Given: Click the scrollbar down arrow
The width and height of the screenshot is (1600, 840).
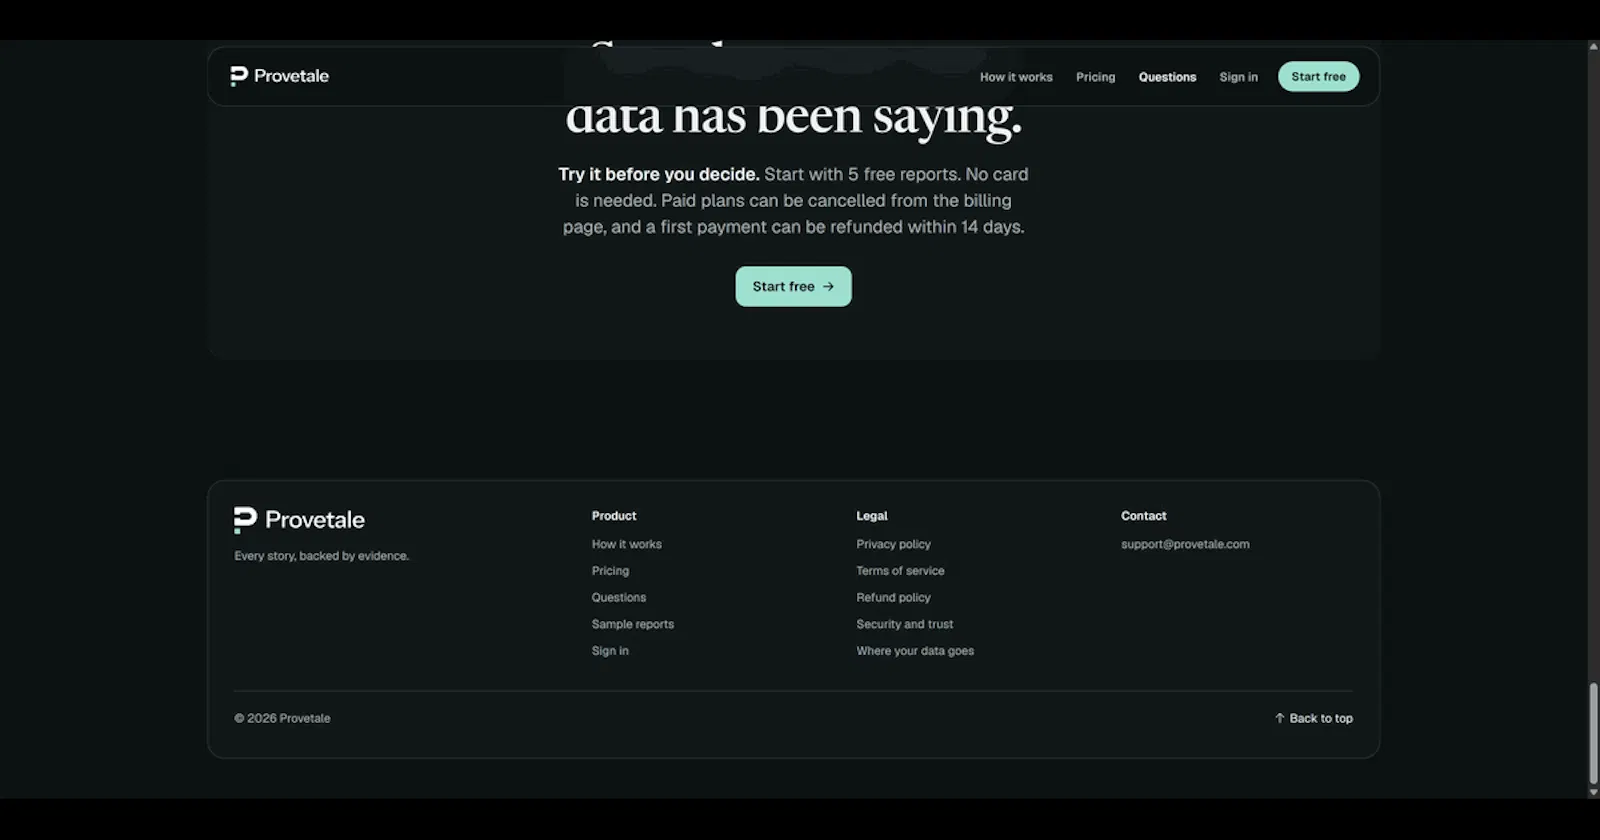Looking at the screenshot, I should coord(1593,792).
